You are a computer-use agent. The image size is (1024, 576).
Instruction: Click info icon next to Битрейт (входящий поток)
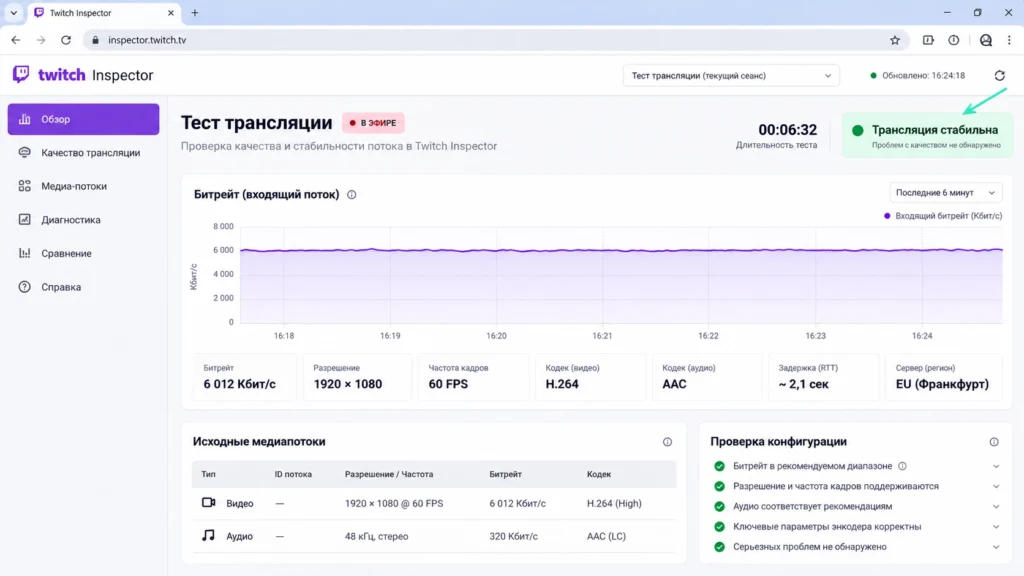pyautogui.click(x=351, y=195)
